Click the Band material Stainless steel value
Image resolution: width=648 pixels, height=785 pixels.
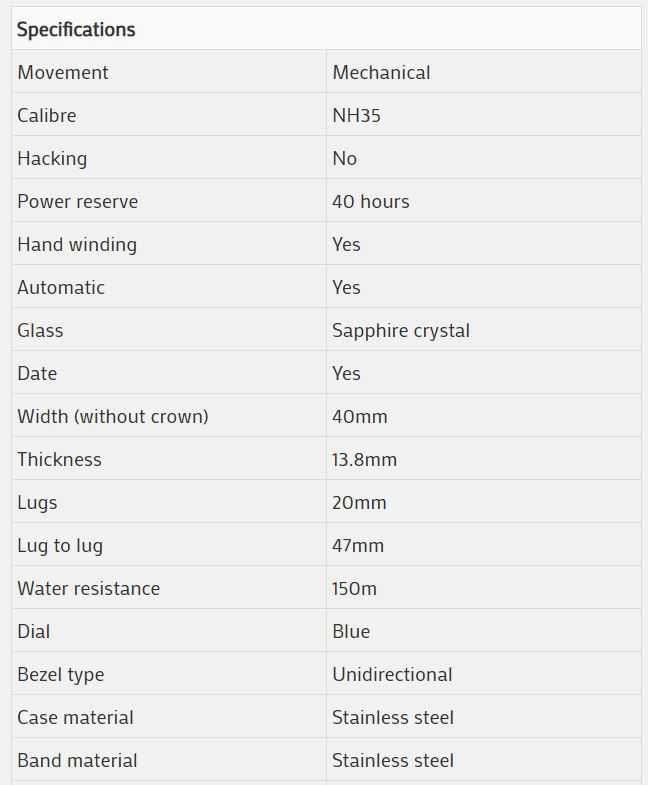point(393,761)
